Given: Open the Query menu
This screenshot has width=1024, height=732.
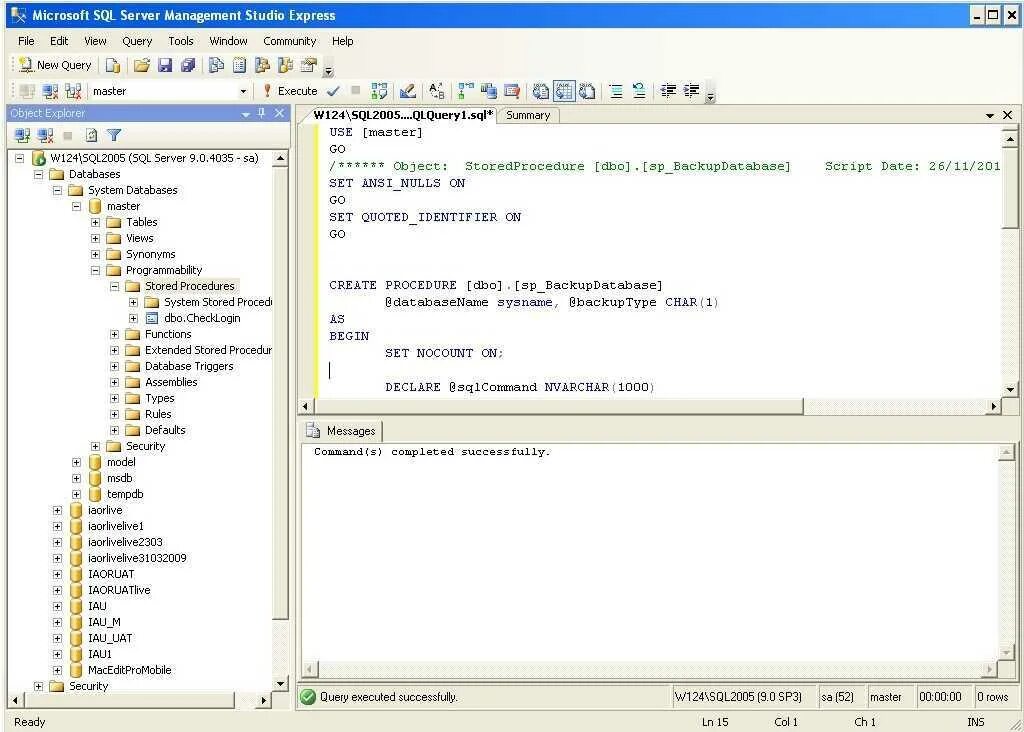Looking at the screenshot, I should pos(137,41).
